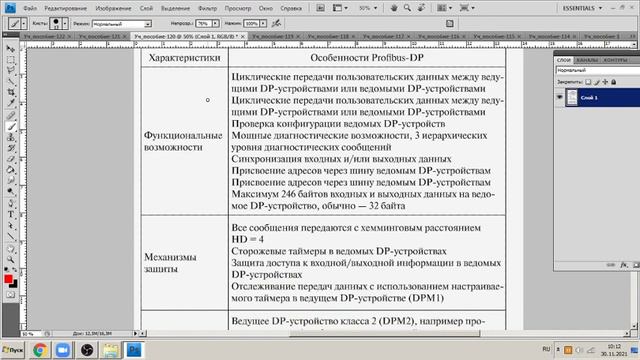Select the Line shape tool
This screenshot has height=360, width=640.
coord(11,236)
